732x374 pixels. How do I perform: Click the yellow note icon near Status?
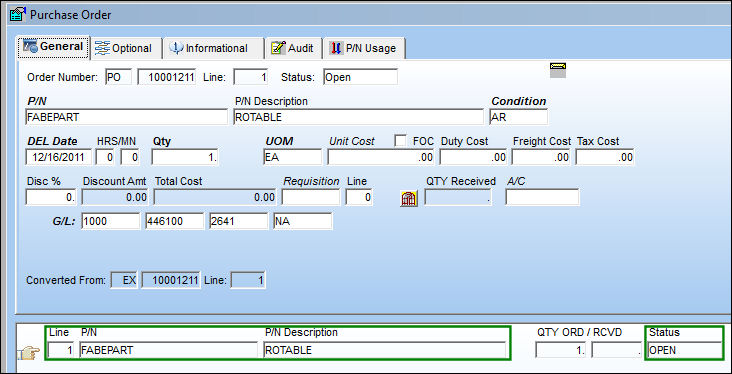point(558,70)
